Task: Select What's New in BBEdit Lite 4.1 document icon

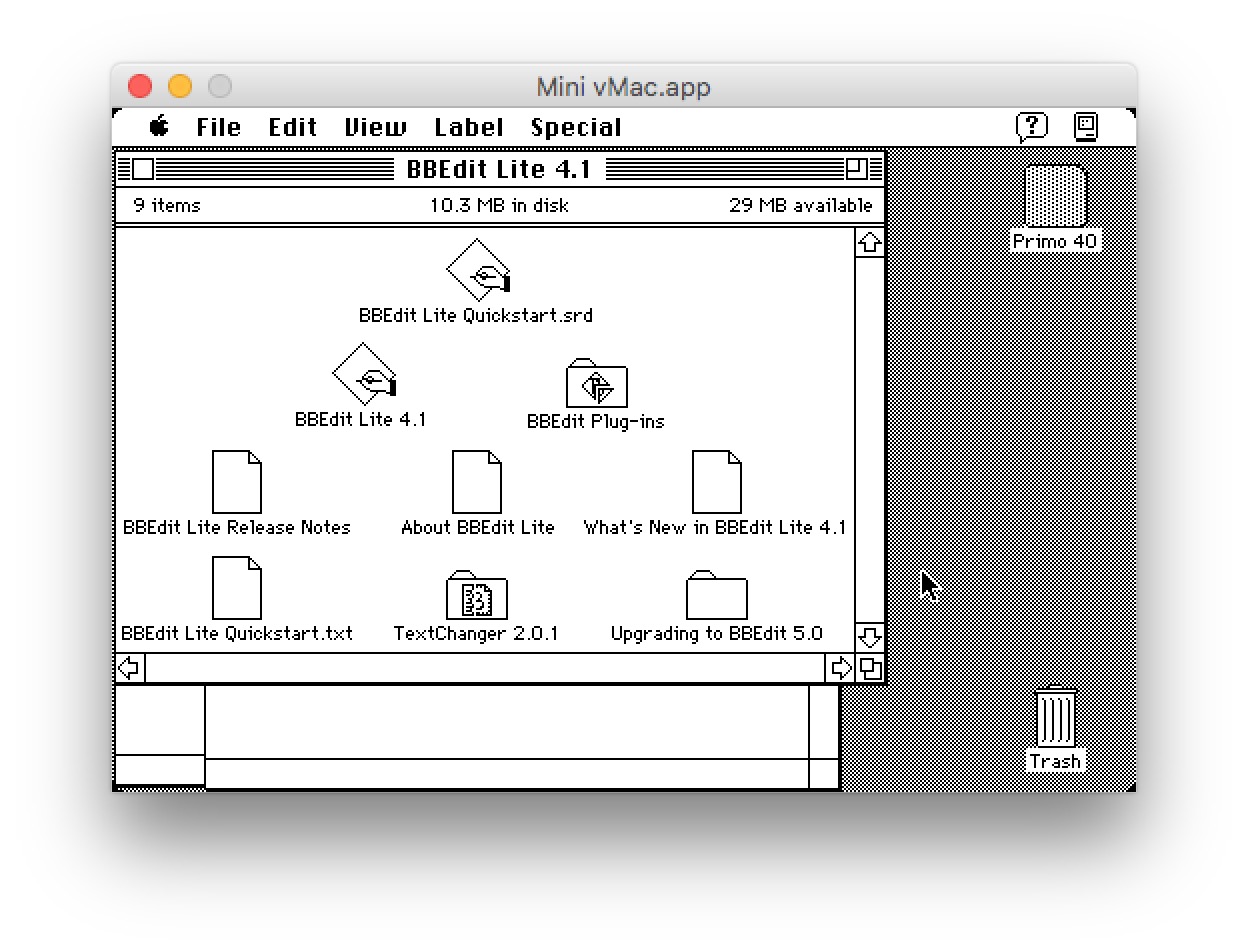Action: 717,481
